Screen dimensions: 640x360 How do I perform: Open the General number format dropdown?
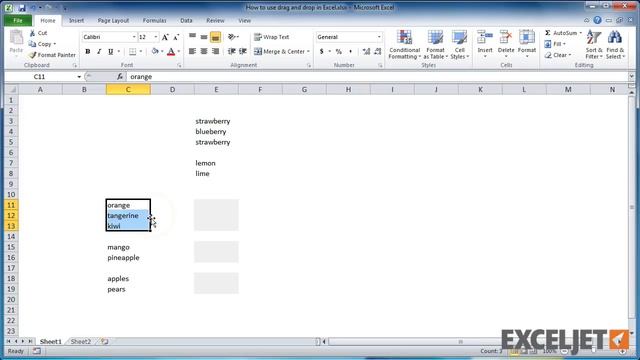point(379,37)
